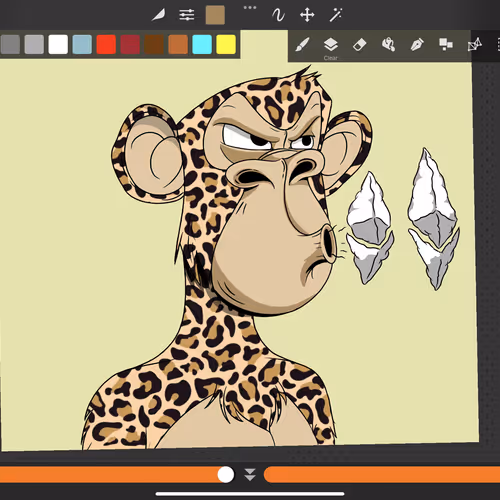Pick the white palette swatch
Viewport: 500px width, 500px height.
pyautogui.click(x=58, y=44)
